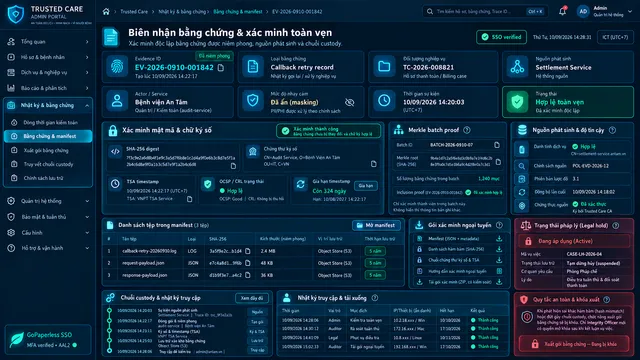Open the notification bell

562,11
